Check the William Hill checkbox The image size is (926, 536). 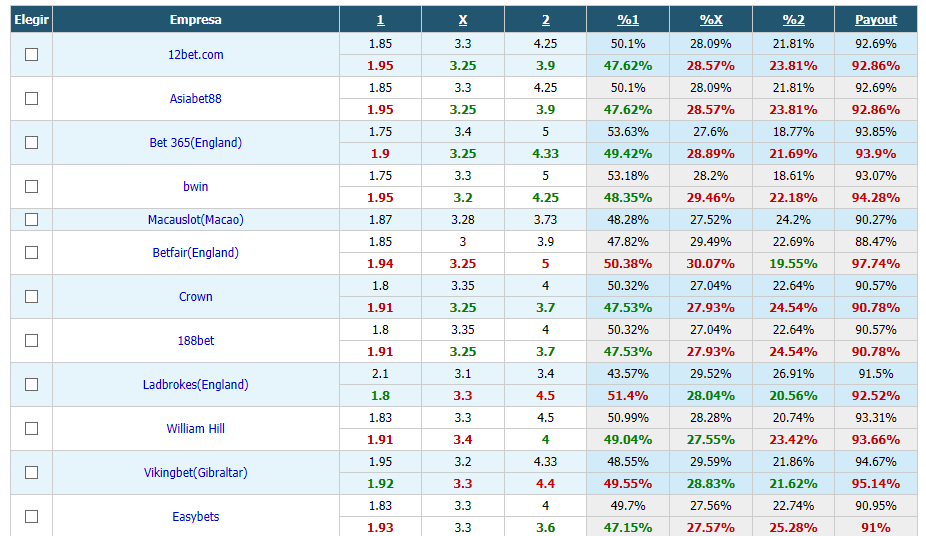31,429
